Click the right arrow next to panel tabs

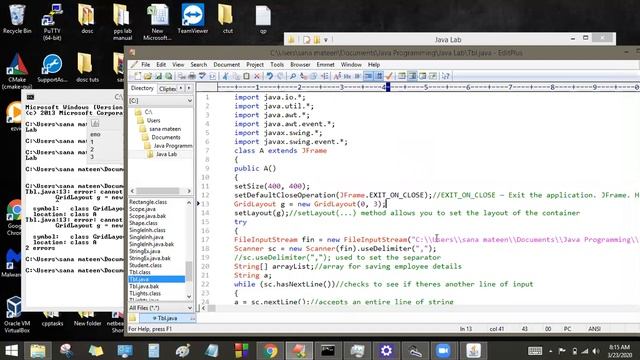(x=189, y=88)
